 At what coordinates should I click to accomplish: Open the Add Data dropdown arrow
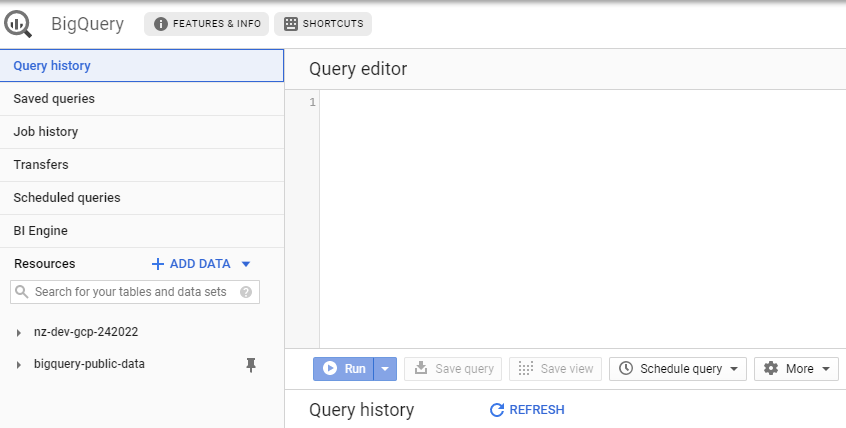coord(246,264)
